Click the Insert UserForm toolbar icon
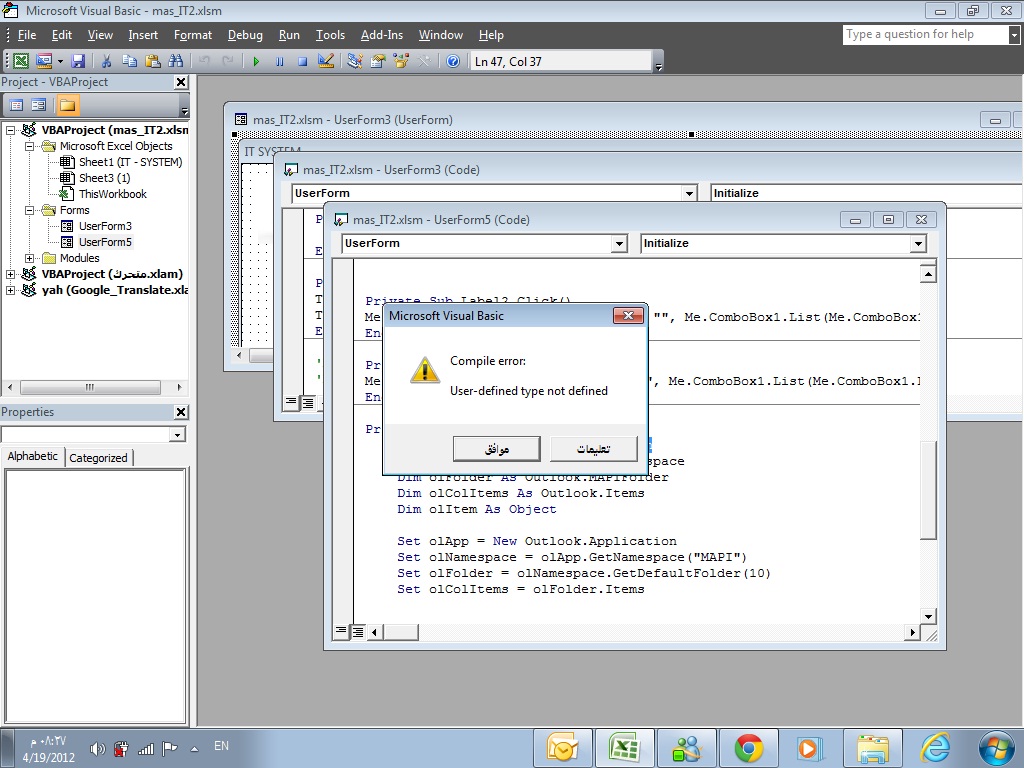 [x=44, y=61]
